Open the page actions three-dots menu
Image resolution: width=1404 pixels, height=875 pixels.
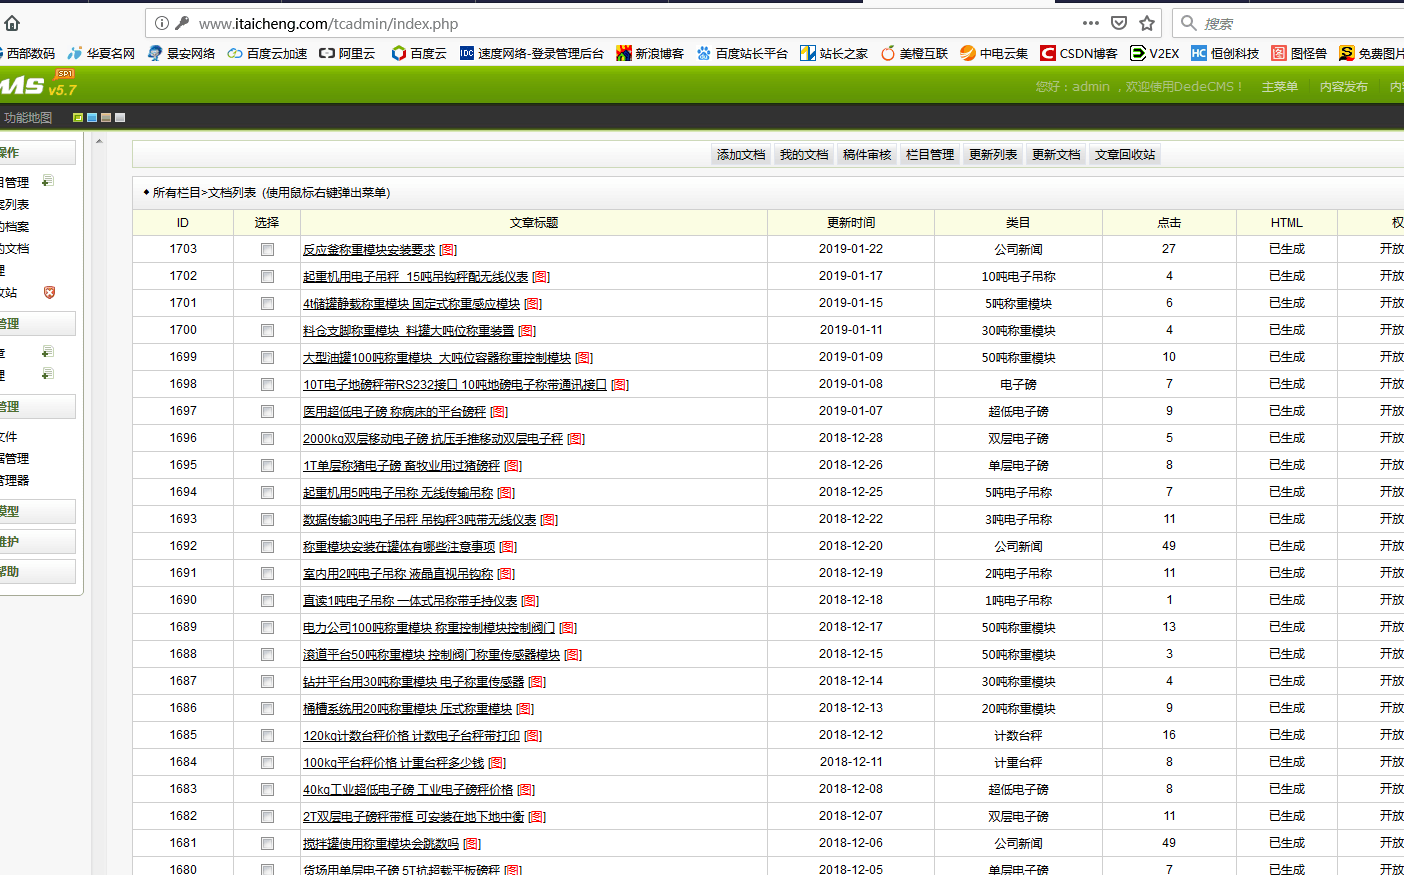1091,23
